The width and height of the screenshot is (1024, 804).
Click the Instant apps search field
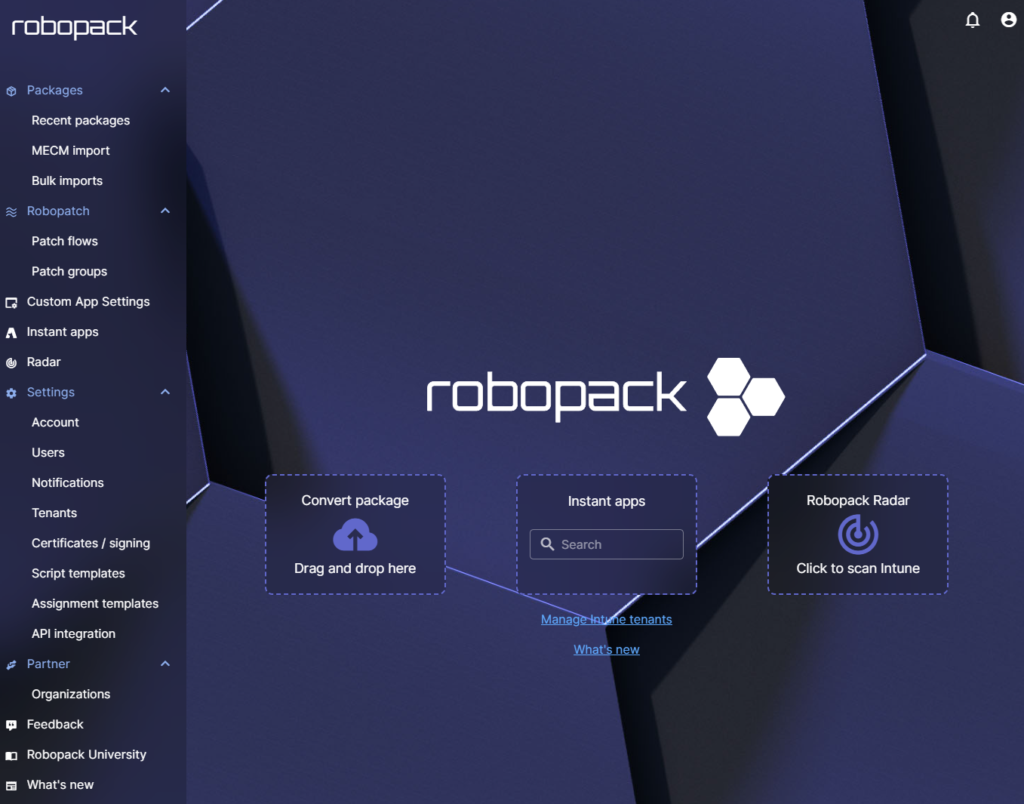(606, 544)
